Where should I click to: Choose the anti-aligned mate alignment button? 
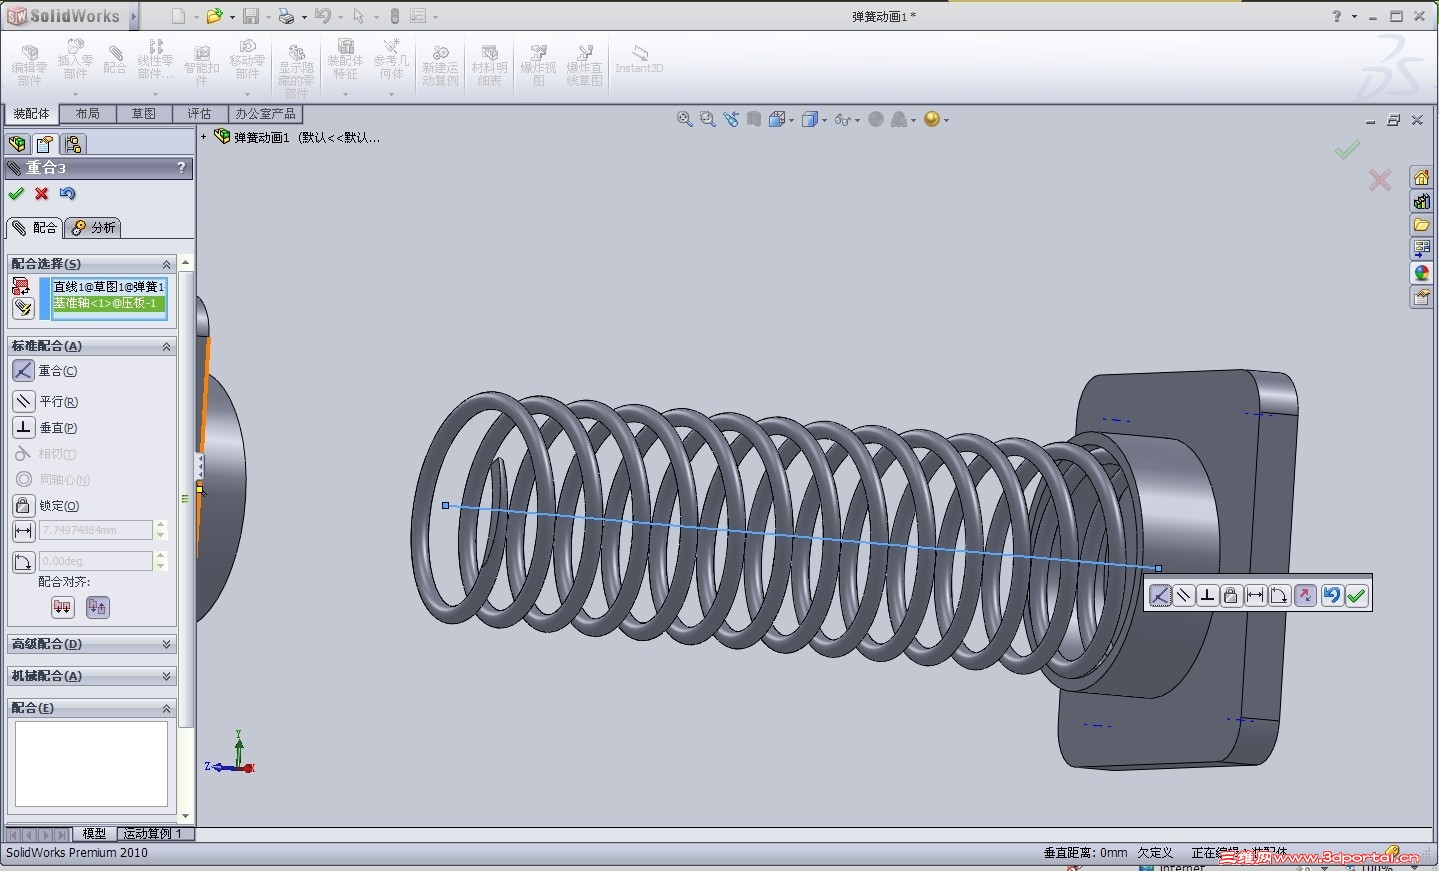tap(97, 607)
